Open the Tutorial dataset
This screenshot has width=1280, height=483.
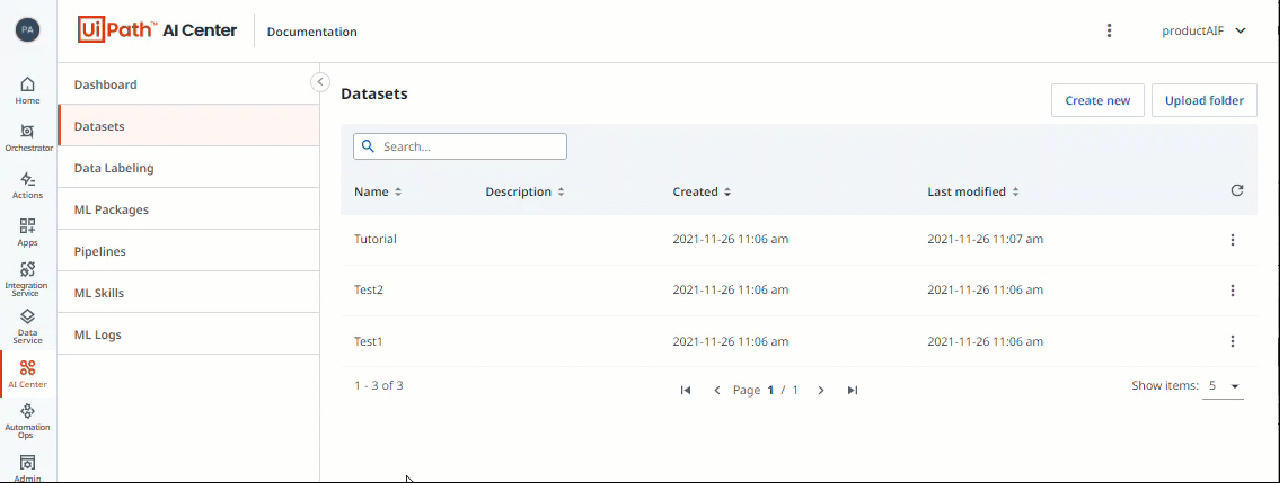[376, 239]
